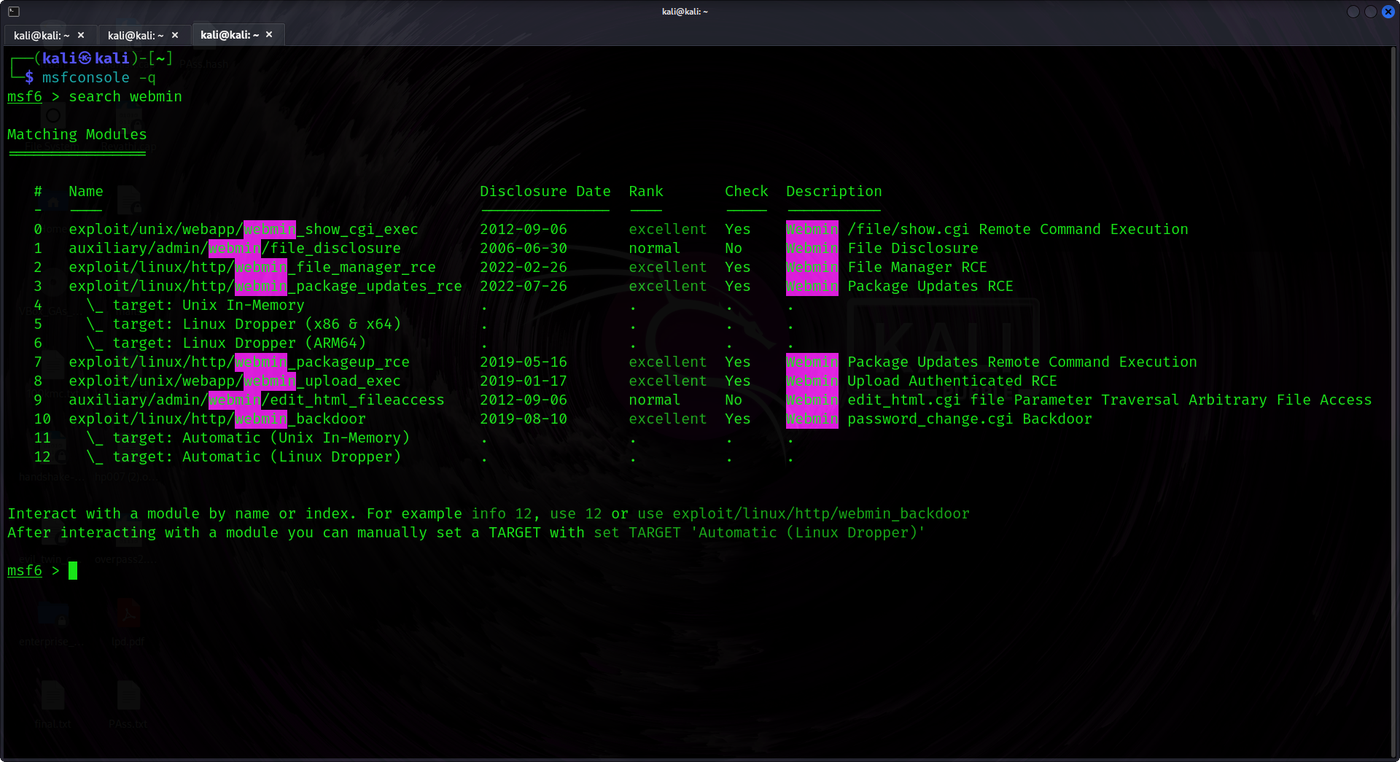Maximize the terminal window
This screenshot has width=1400, height=762.
coord(1369,11)
